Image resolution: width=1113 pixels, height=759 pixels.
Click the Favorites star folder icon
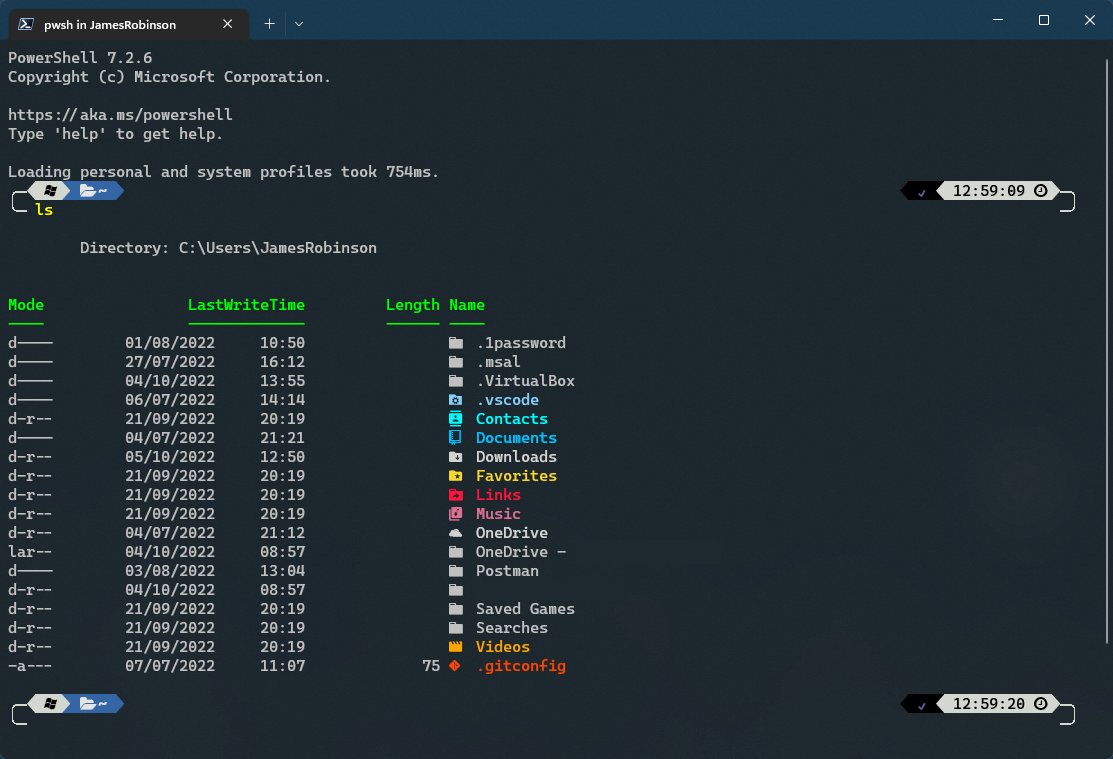pos(456,476)
